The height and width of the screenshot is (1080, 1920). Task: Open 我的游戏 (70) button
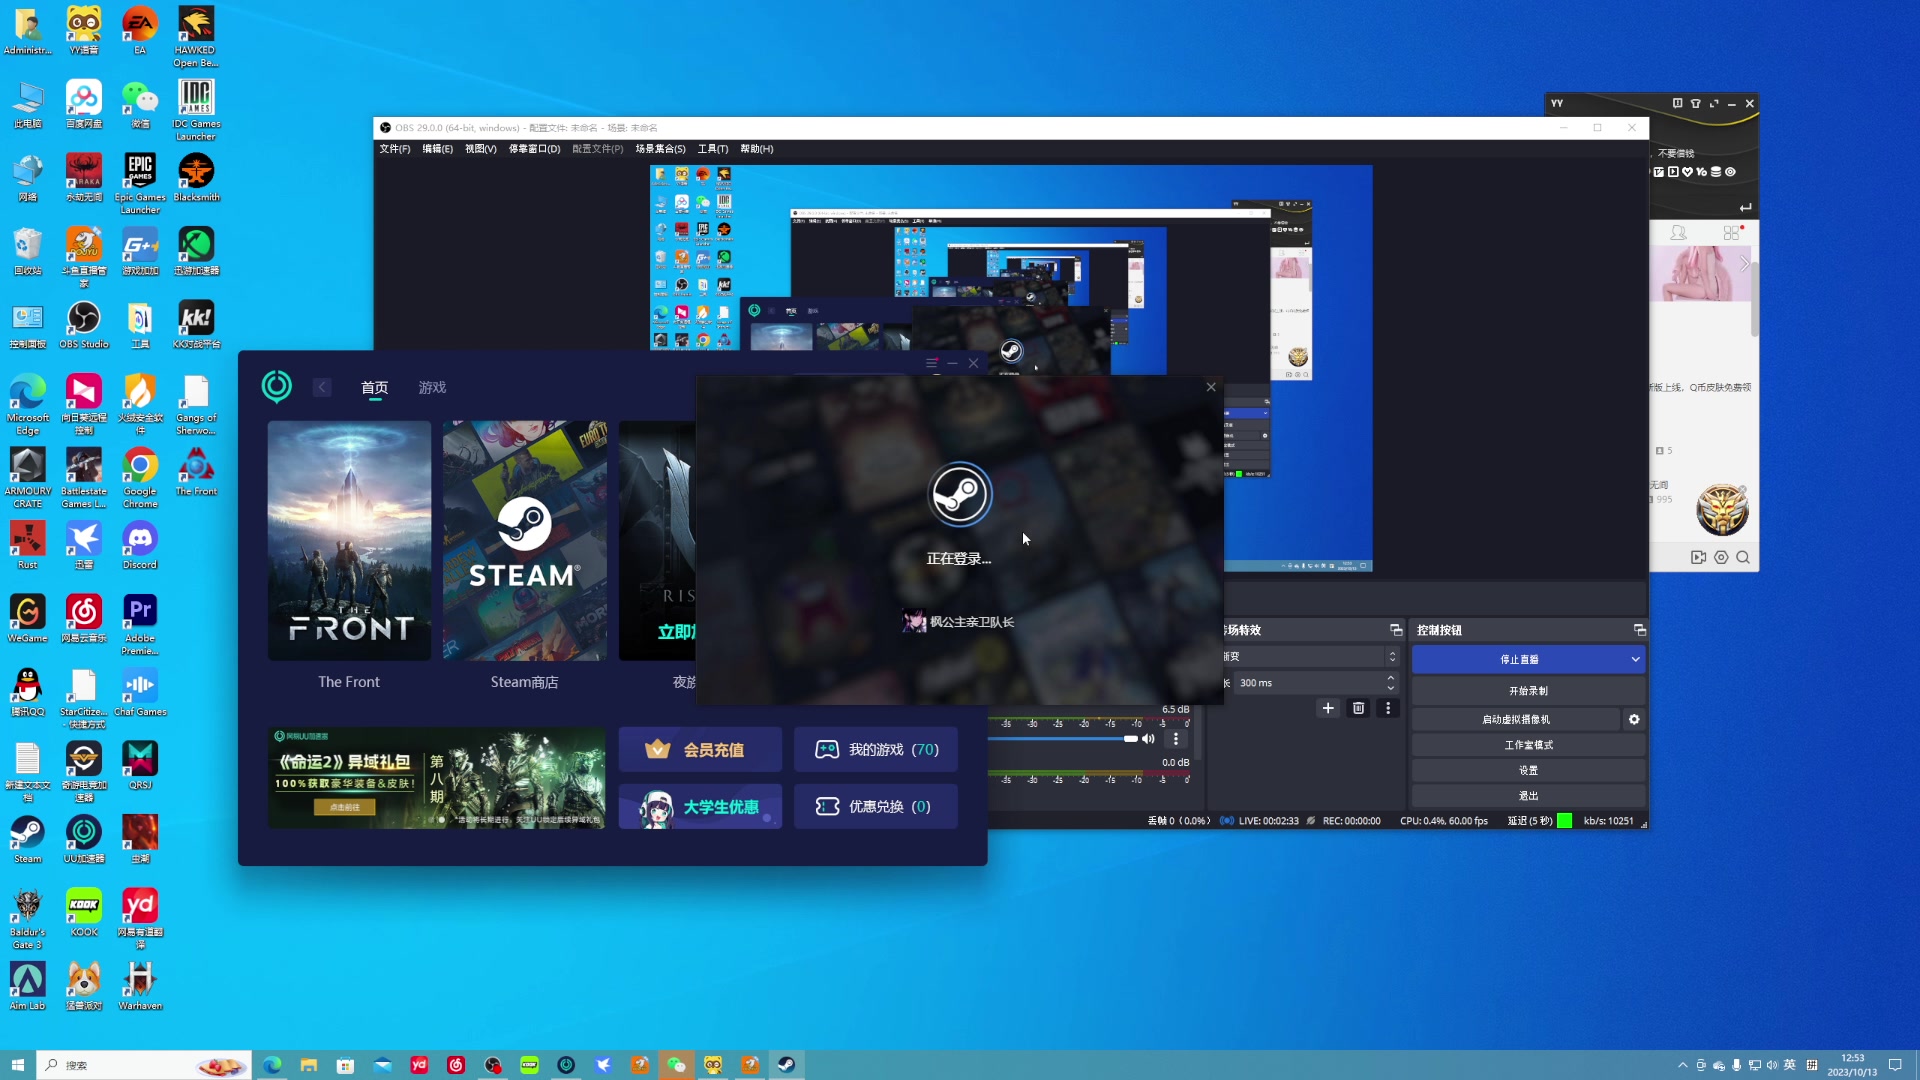tap(876, 749)
